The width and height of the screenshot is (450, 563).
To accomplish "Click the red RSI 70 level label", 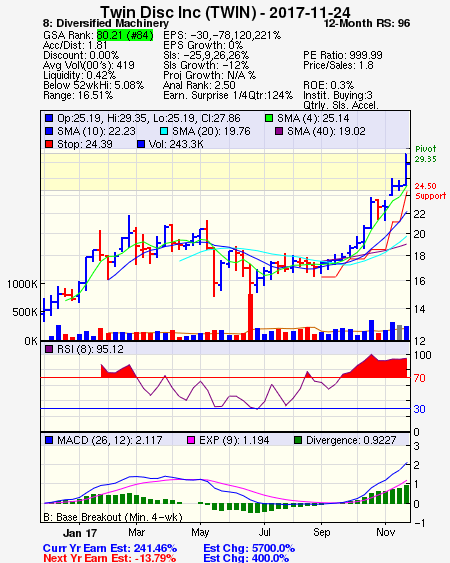I will tap(419, 378).
